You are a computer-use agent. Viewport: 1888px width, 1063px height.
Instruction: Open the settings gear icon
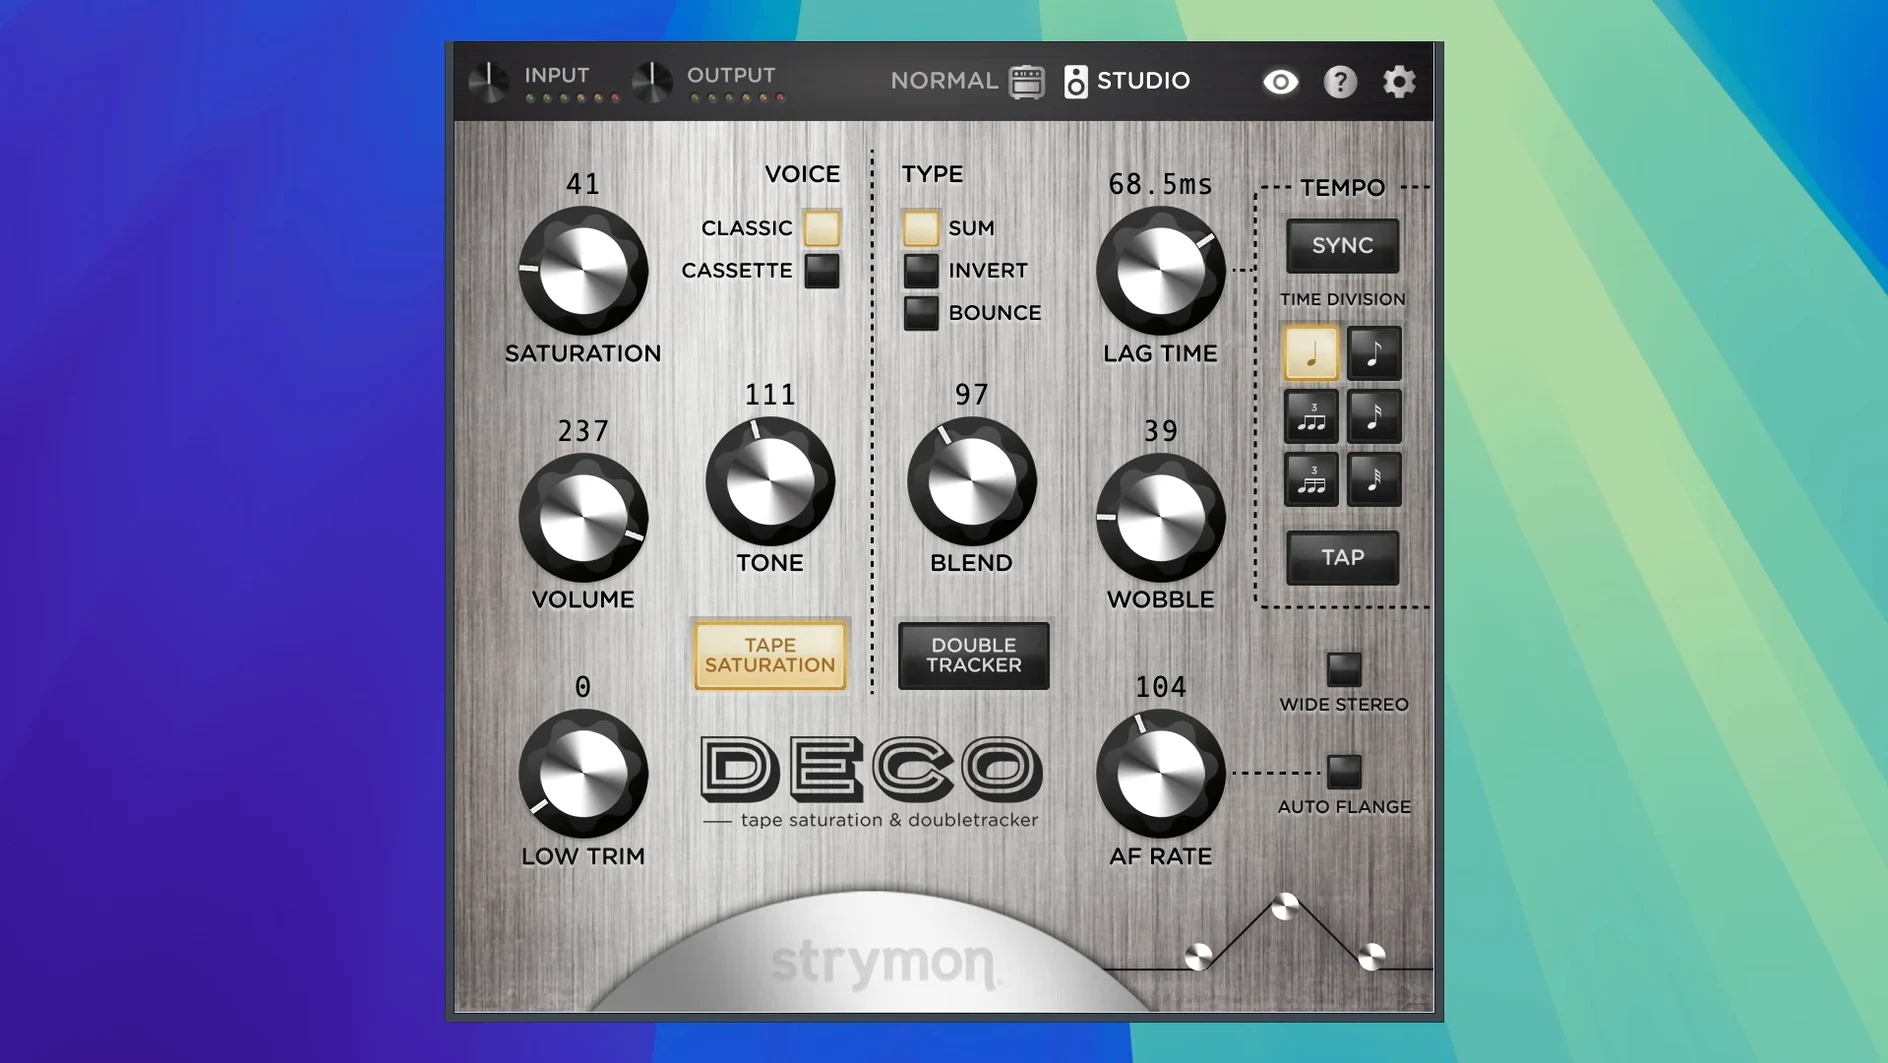click(1399, 81)
